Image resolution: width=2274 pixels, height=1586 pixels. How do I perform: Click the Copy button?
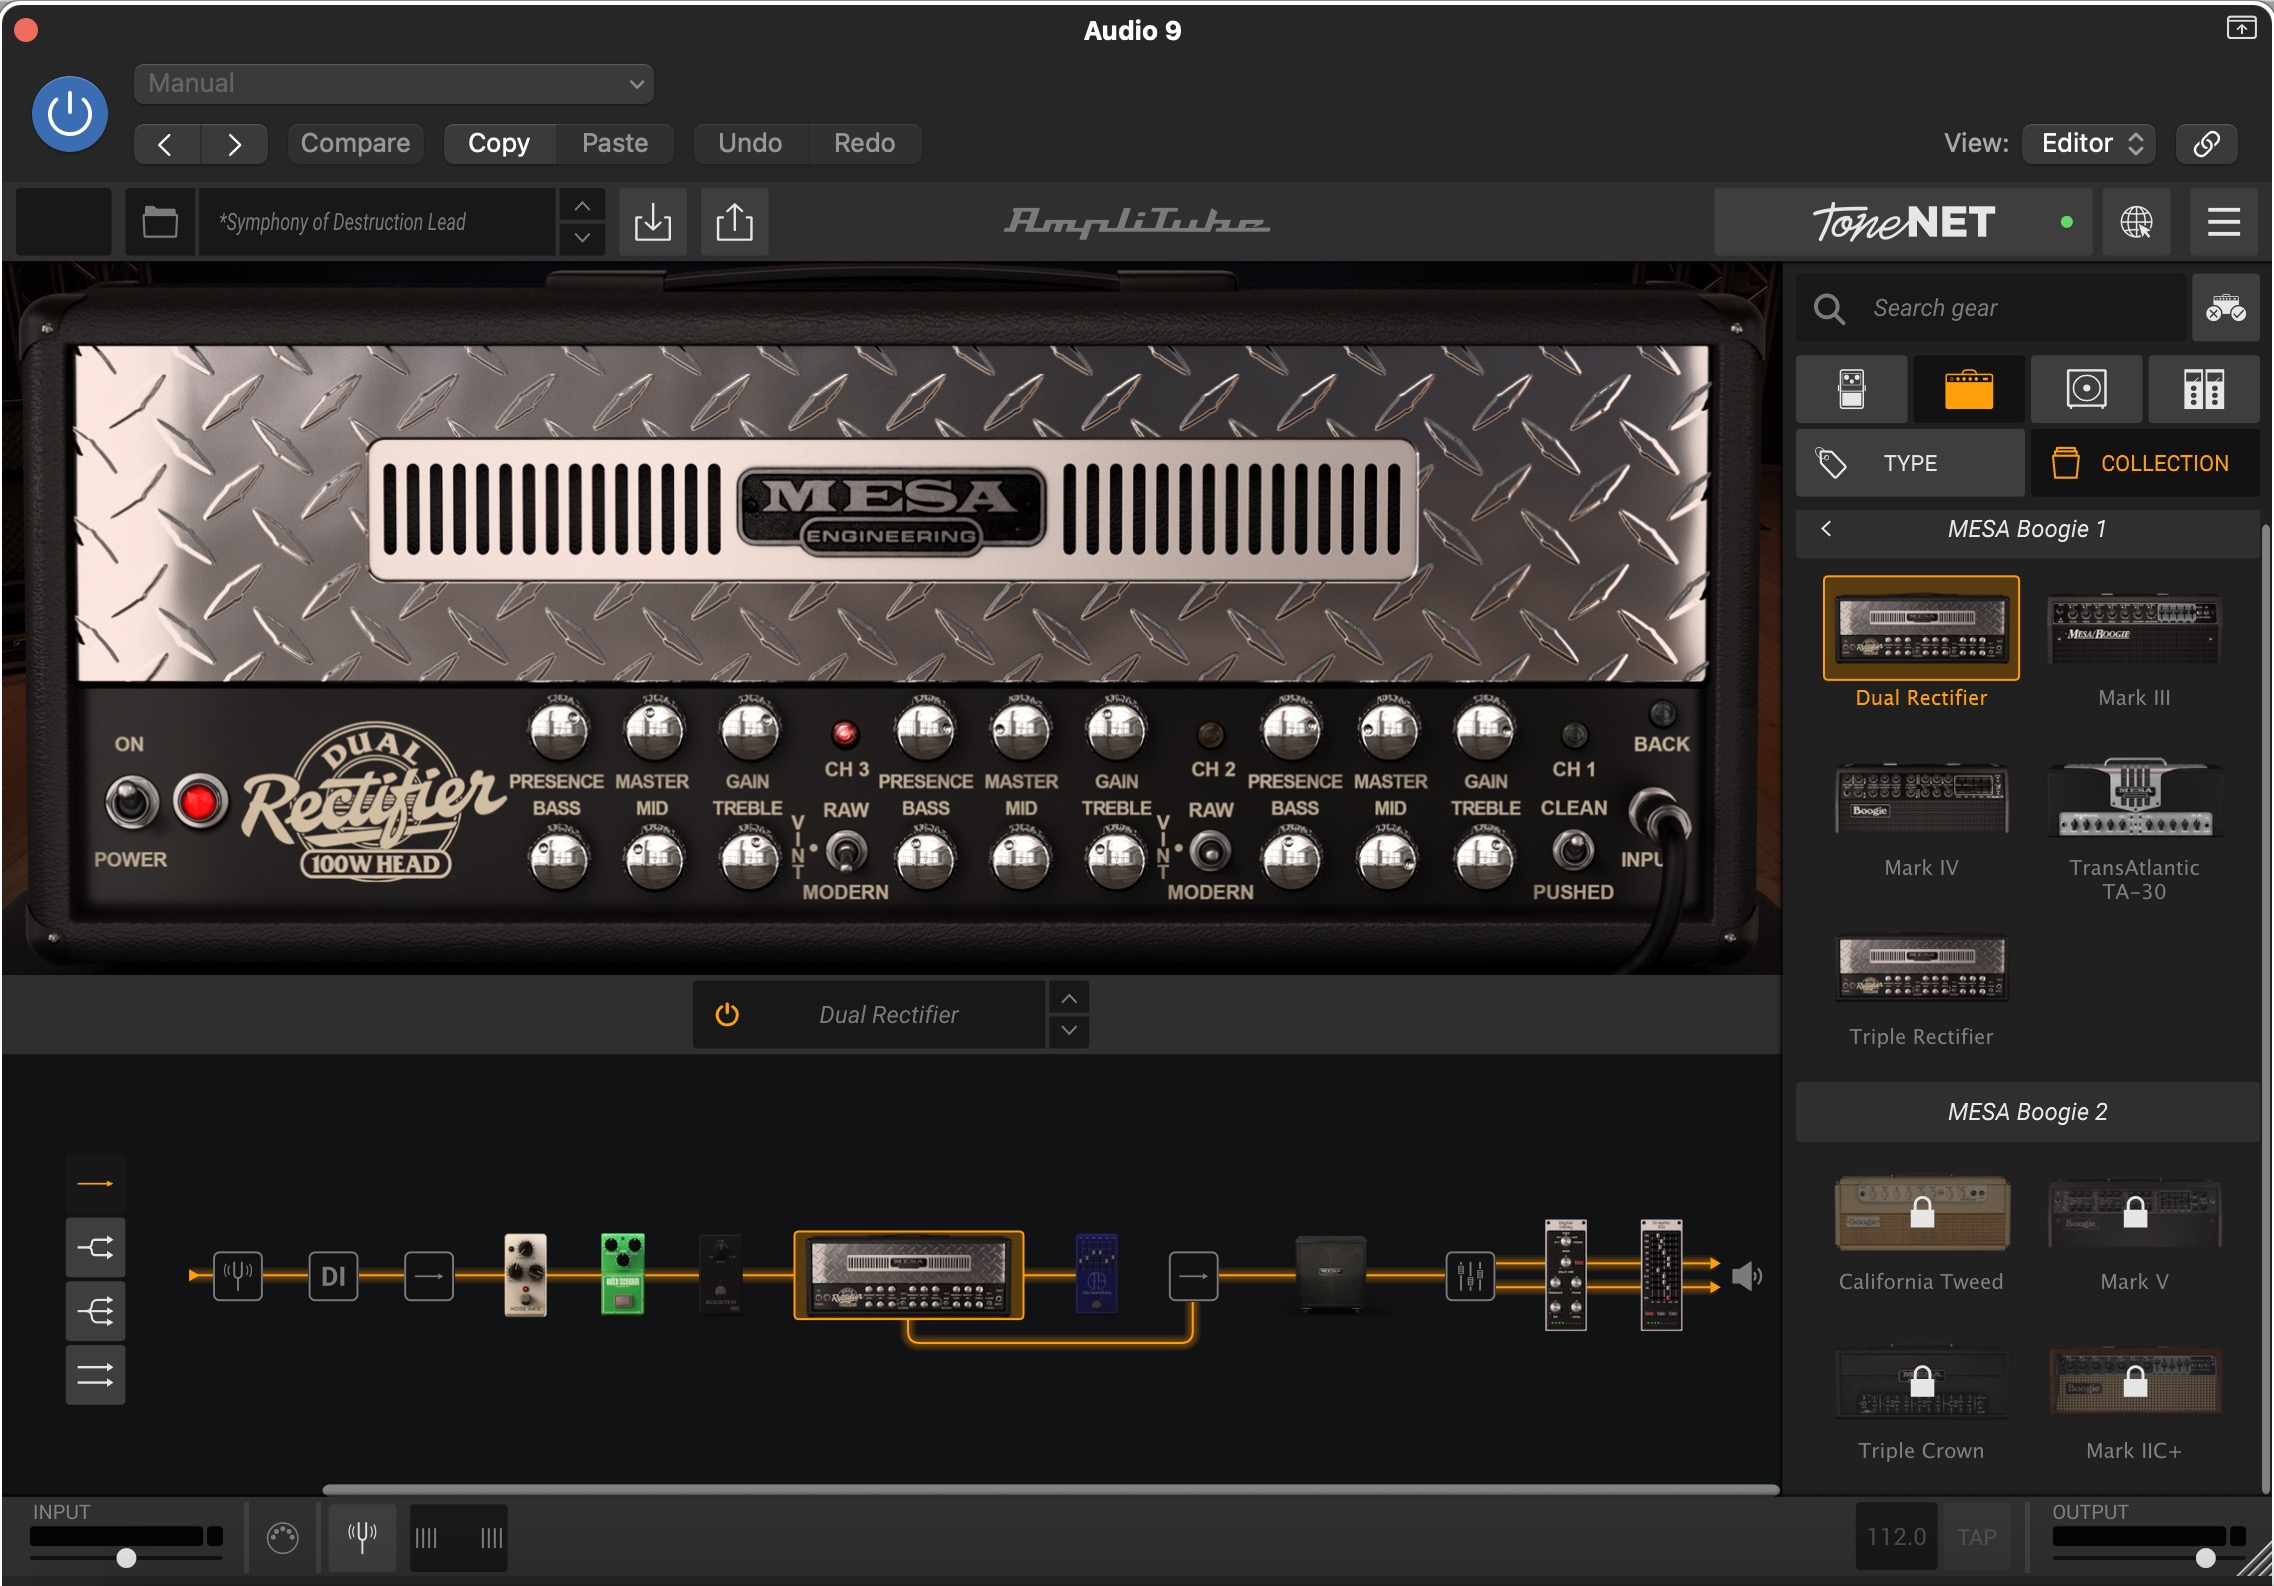click(499, 144)
